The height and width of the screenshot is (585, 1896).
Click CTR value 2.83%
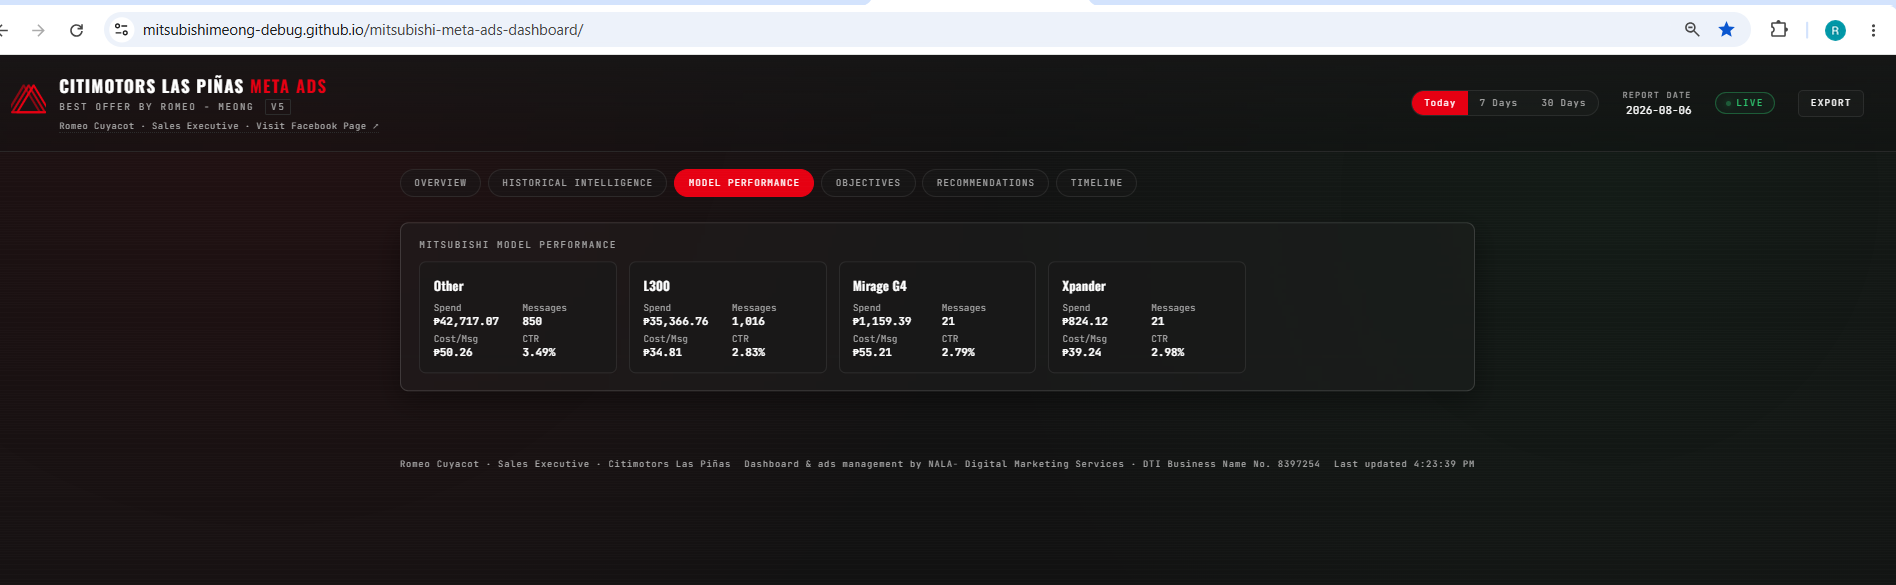(x=748, y=353)
